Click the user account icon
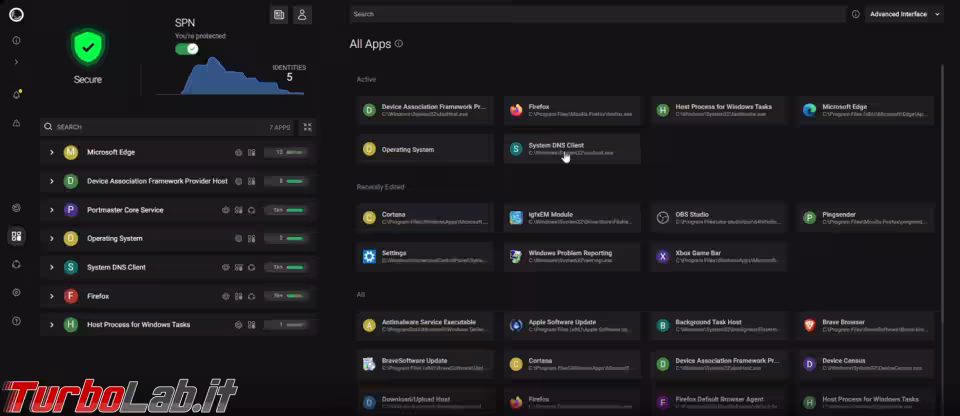The height and width of the screenshot is (416, 960). [x=302, y=14]
